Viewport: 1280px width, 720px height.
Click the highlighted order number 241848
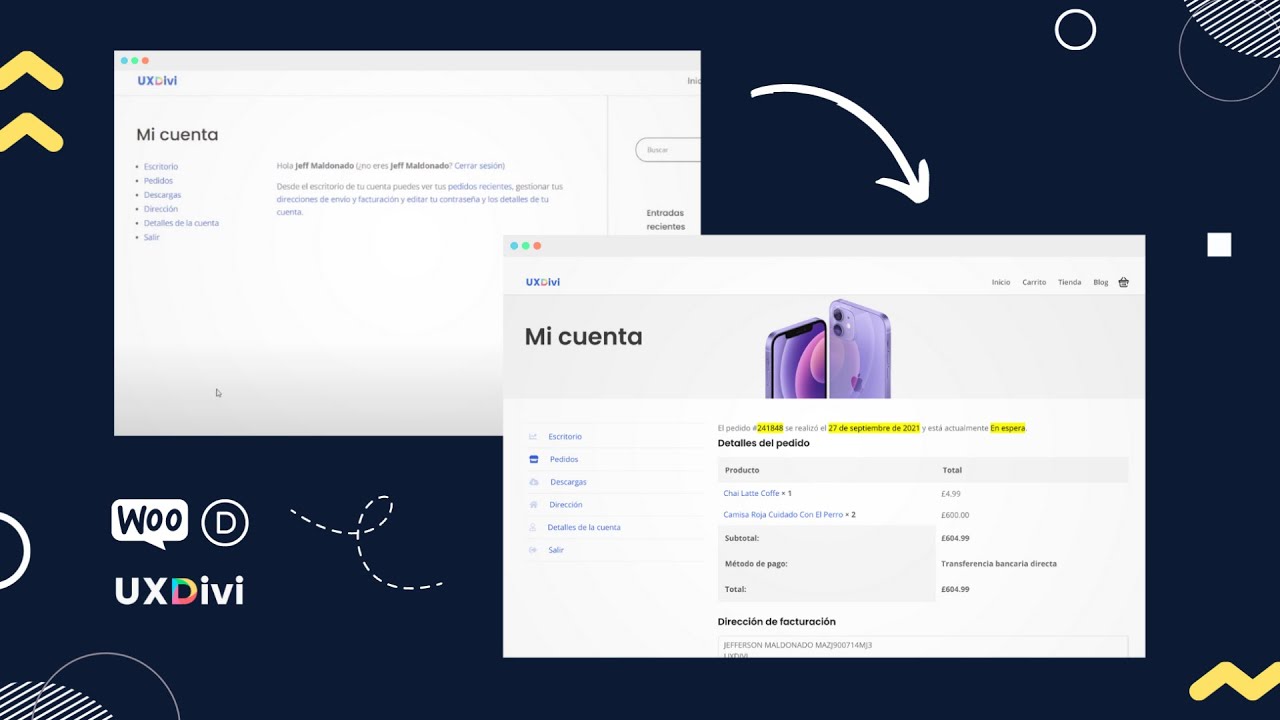(x=770, y=428)
